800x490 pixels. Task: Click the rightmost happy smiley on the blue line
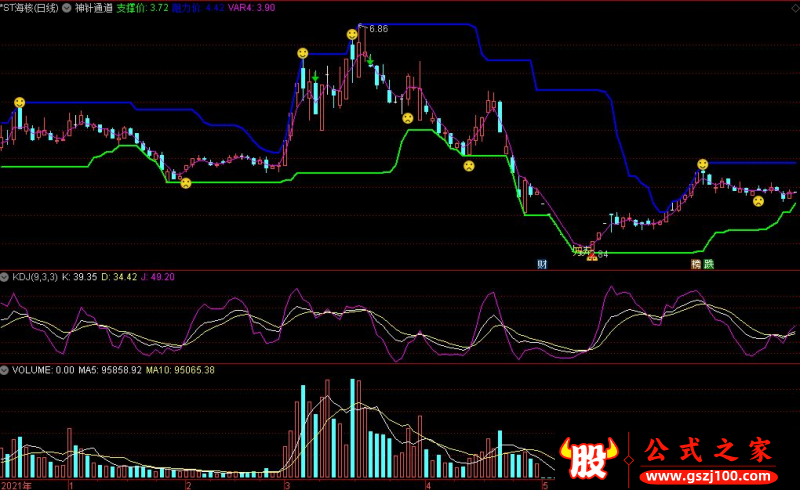coord(703,164)
